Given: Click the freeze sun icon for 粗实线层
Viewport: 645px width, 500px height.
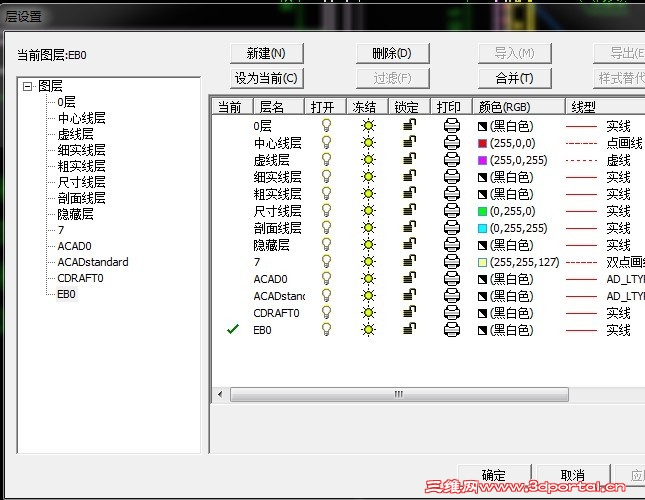Looking at the screenshot, I should 369,194.
